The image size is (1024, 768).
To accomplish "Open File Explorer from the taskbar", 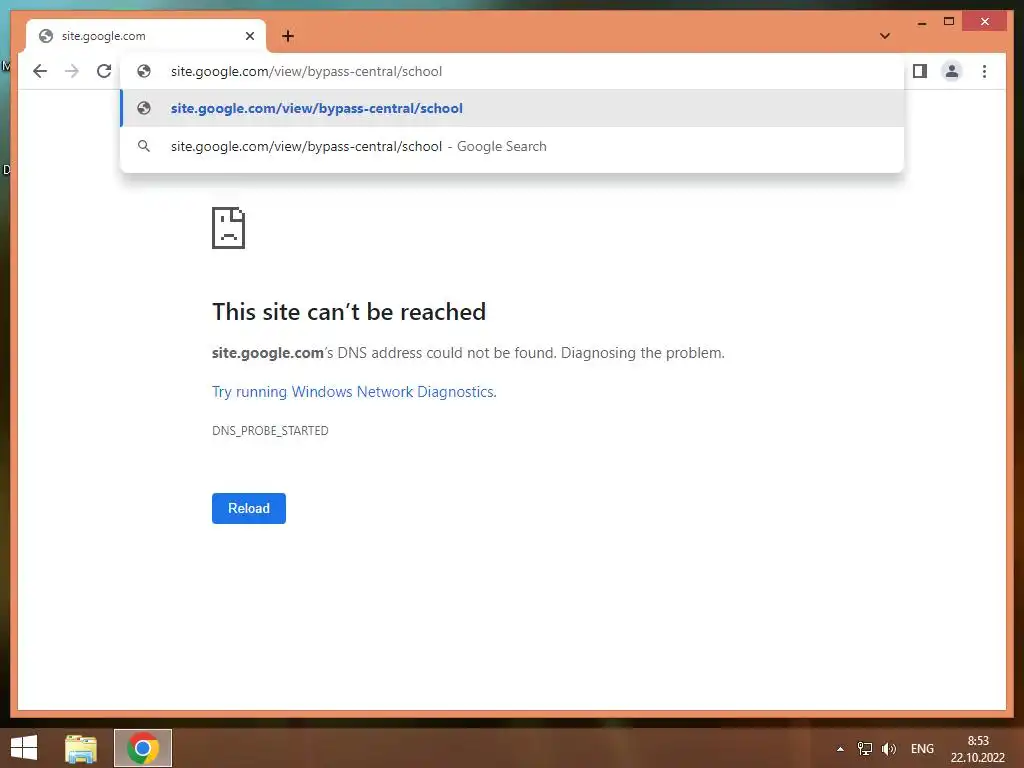I will click(81, 748).
